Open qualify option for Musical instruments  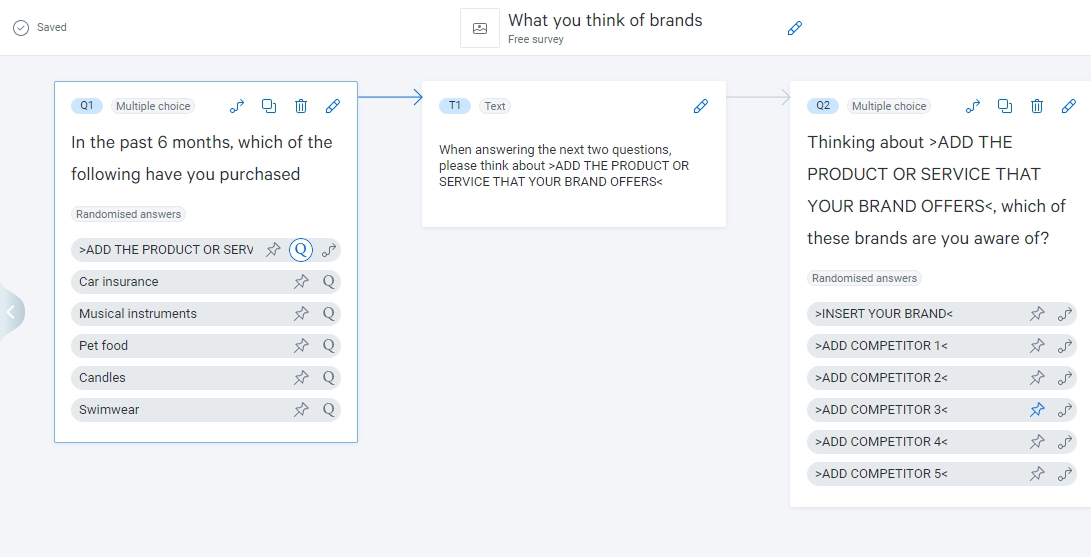tap(328, 314)
